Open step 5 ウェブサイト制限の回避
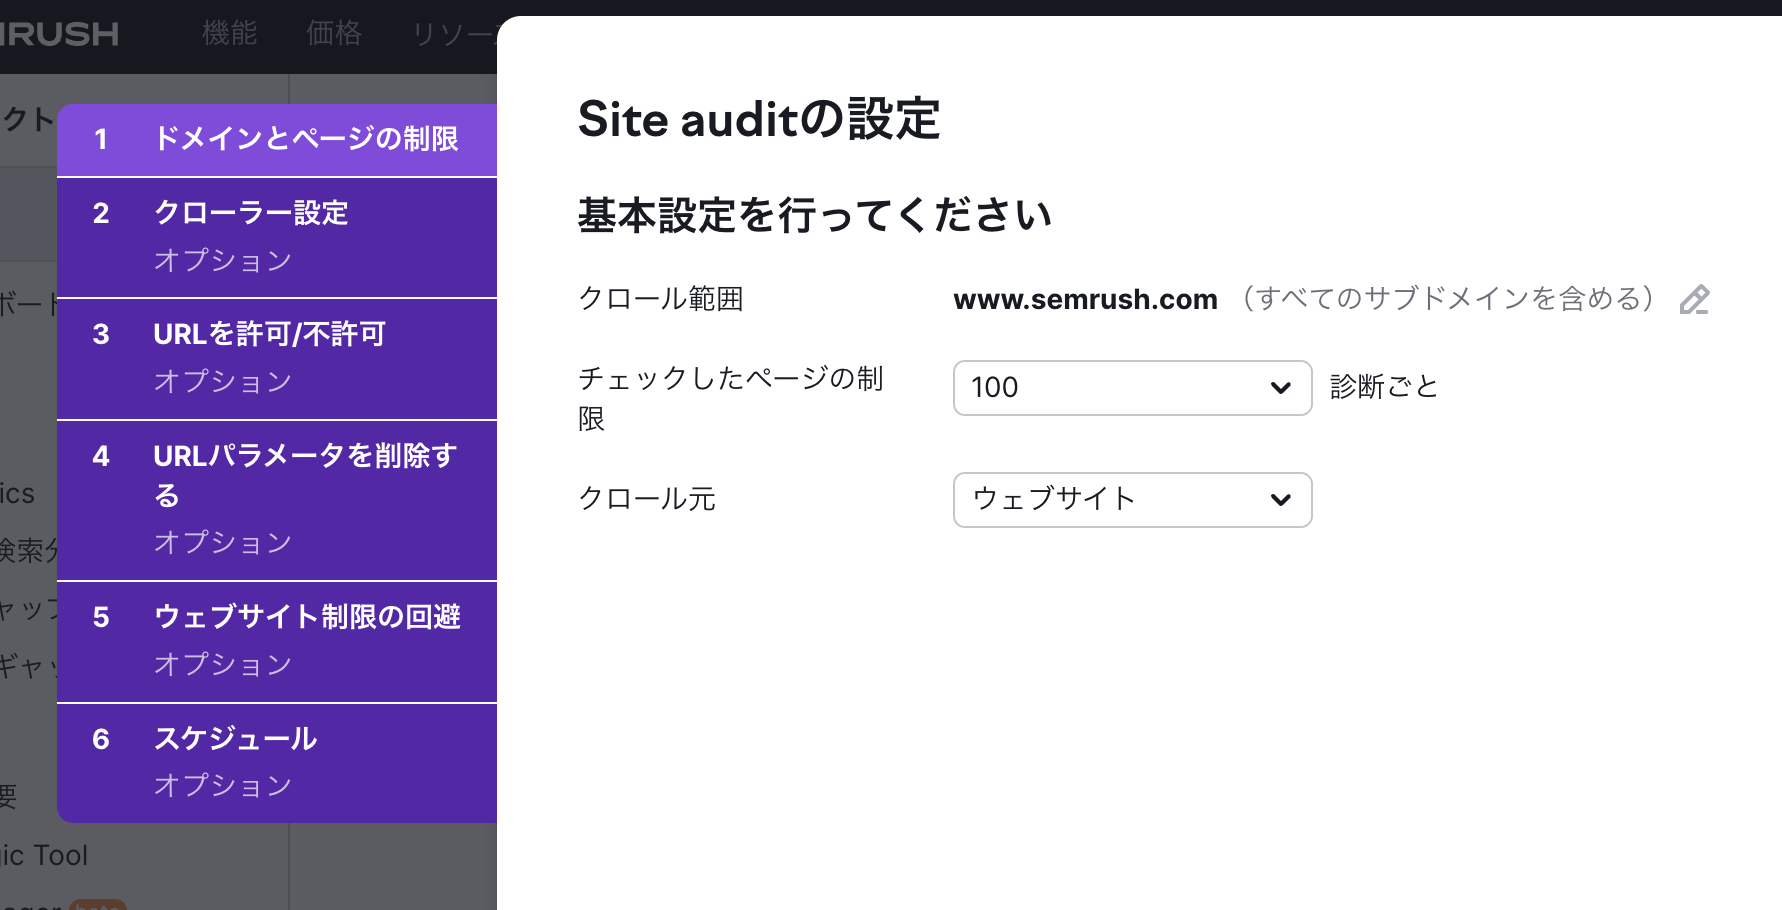 coord(277,642)
